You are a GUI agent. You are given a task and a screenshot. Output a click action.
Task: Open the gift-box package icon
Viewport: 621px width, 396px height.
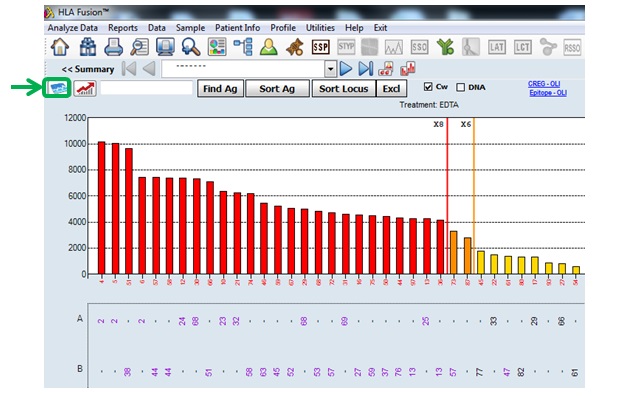point(88,47)
